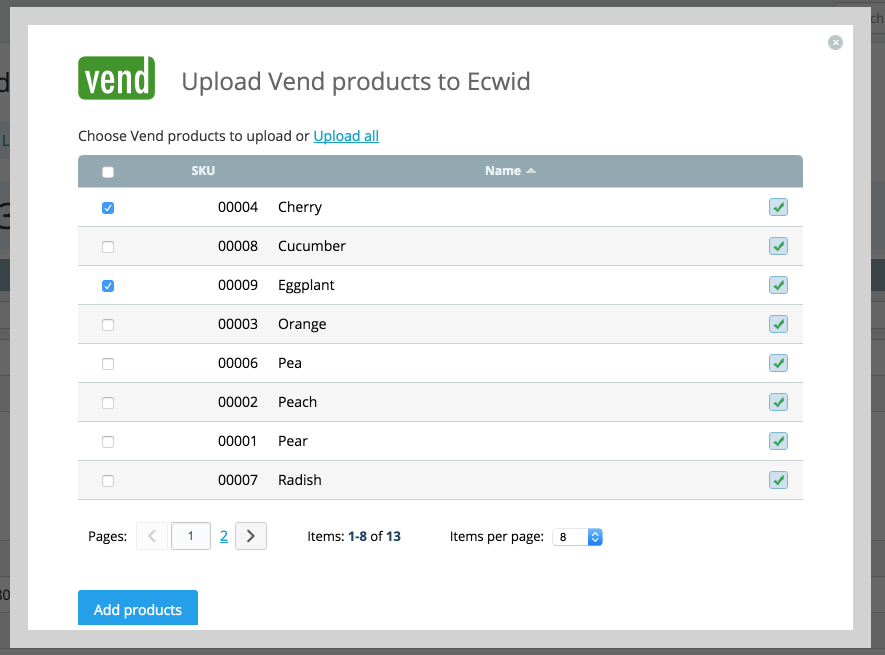The width and height of the screenshot is (885, 655).
Task: Mark the Radish product checkbox
Action: (x=108, y=481)
